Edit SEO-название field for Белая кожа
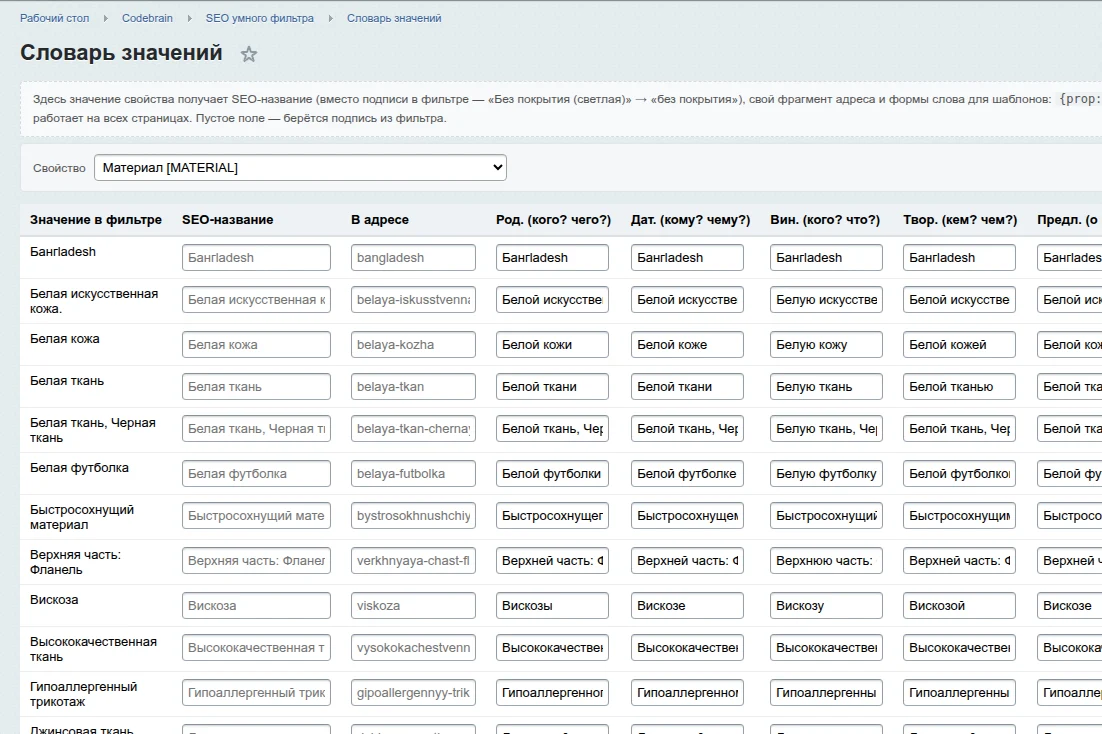1102x734 pixels. tap(256, 345)
